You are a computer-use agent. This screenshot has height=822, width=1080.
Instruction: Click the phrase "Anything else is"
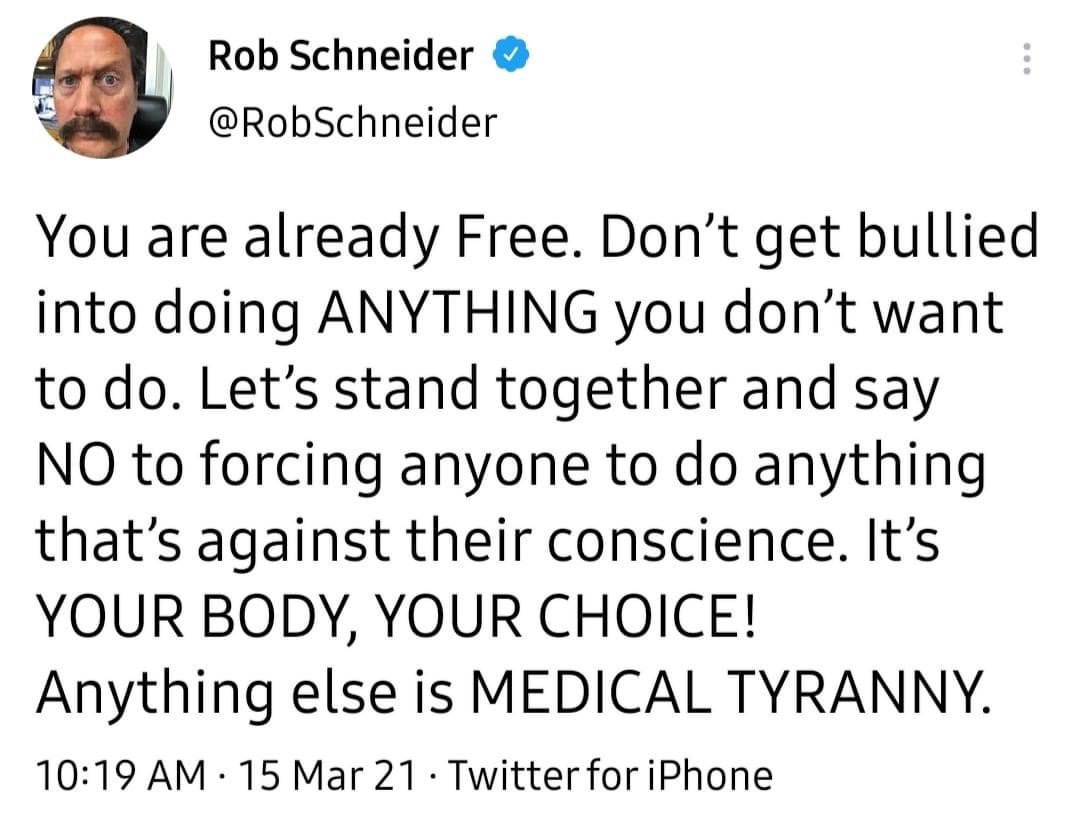pos(245,695)
